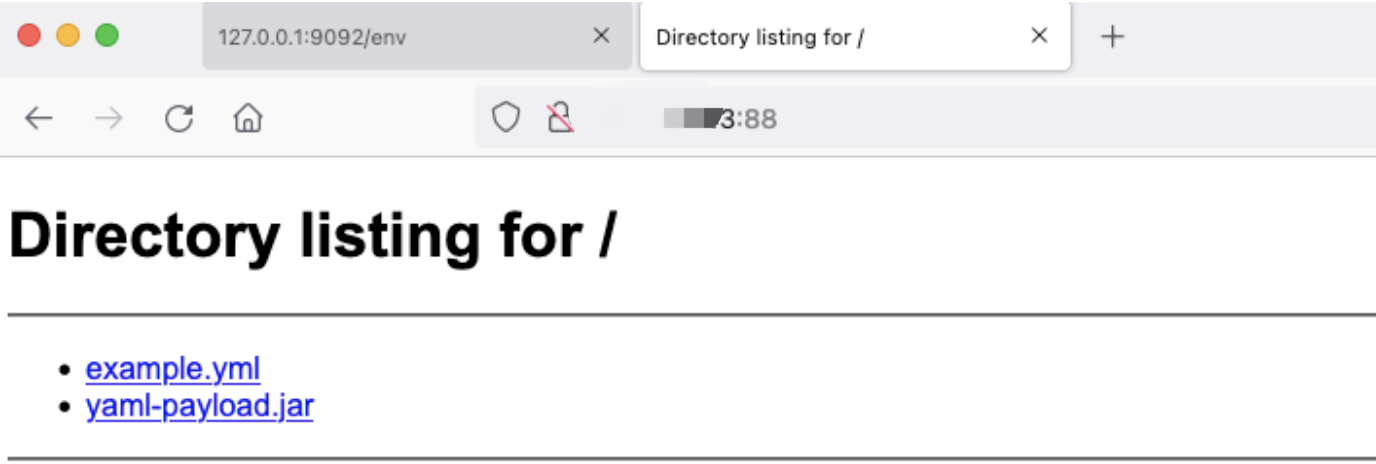This screenshot has width=1376, height=464.
Task: Reload the directory listing page
Action: click(178, 119)
